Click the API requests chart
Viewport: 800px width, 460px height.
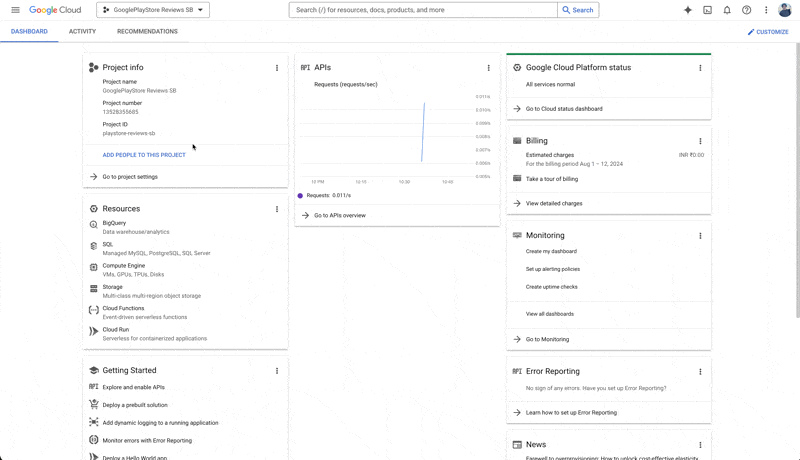395,136
